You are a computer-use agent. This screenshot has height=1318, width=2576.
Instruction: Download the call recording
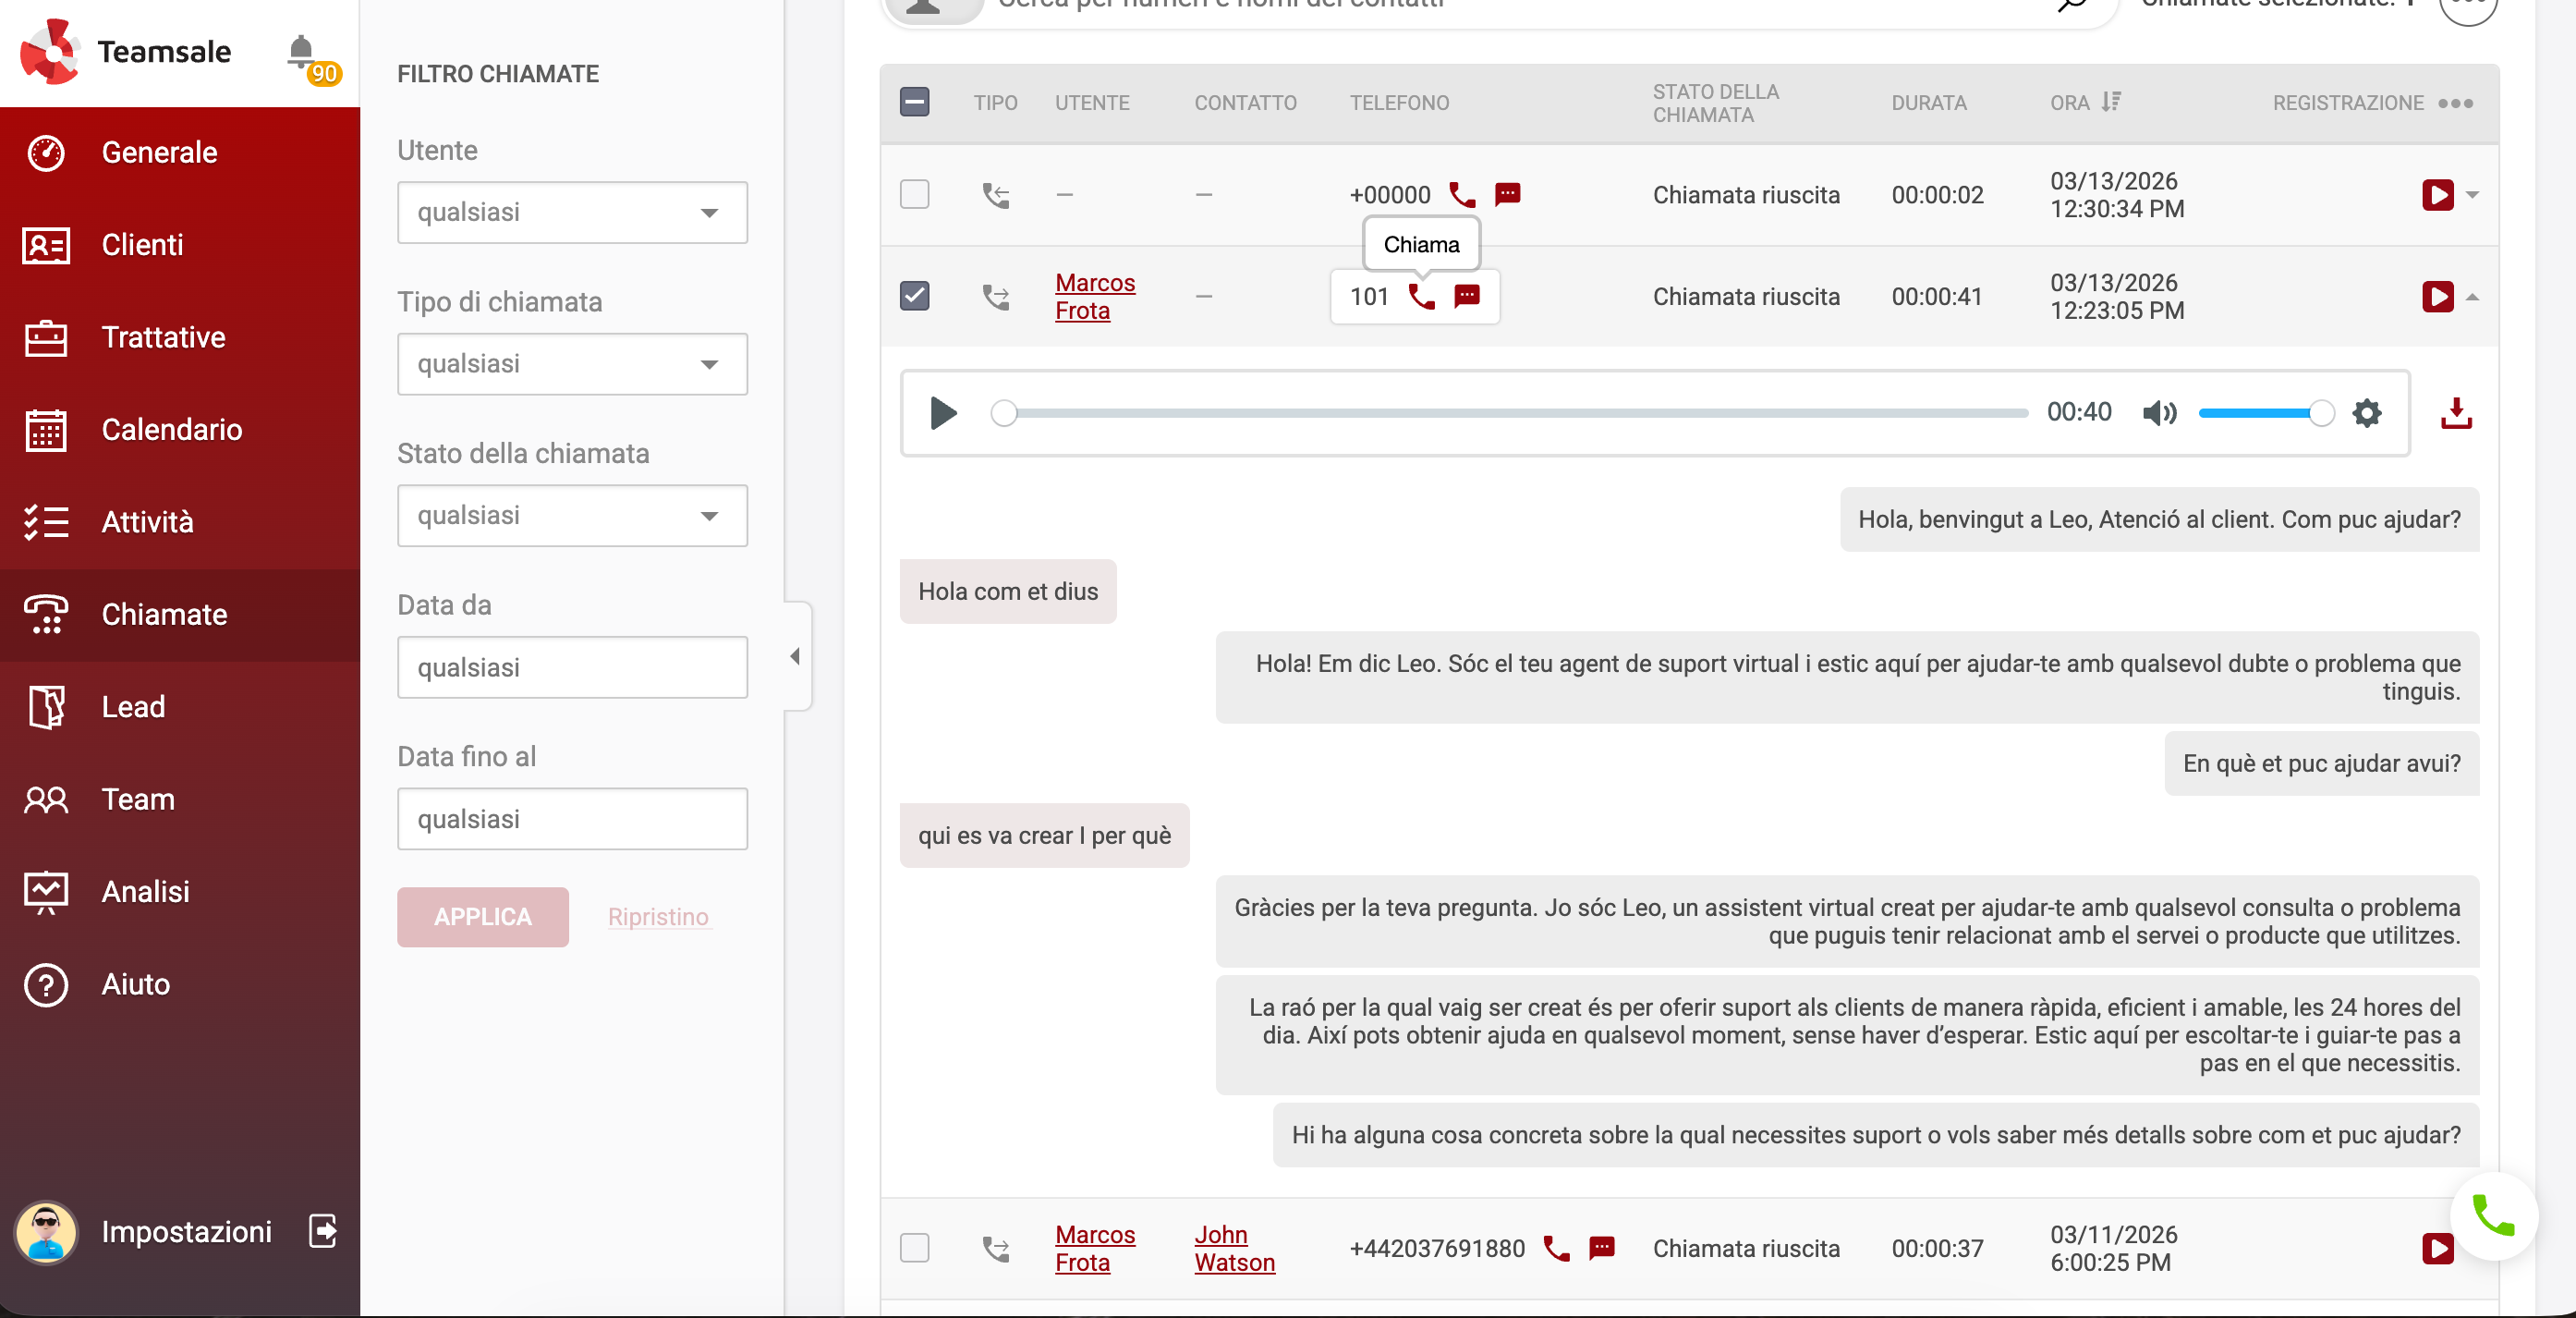(x=2455, y=413)
